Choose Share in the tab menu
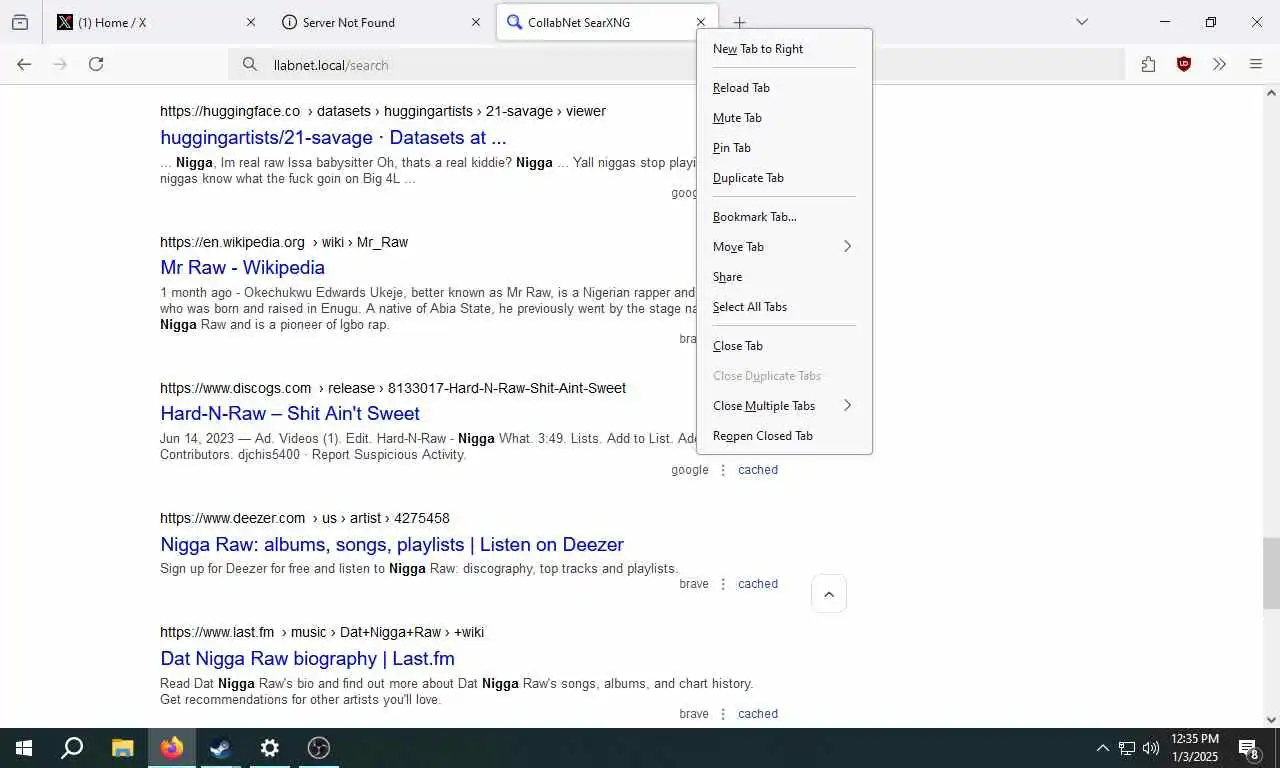The height and width of the screenshot is (768, 1280). pyautogui.click(x=784, y=277)
